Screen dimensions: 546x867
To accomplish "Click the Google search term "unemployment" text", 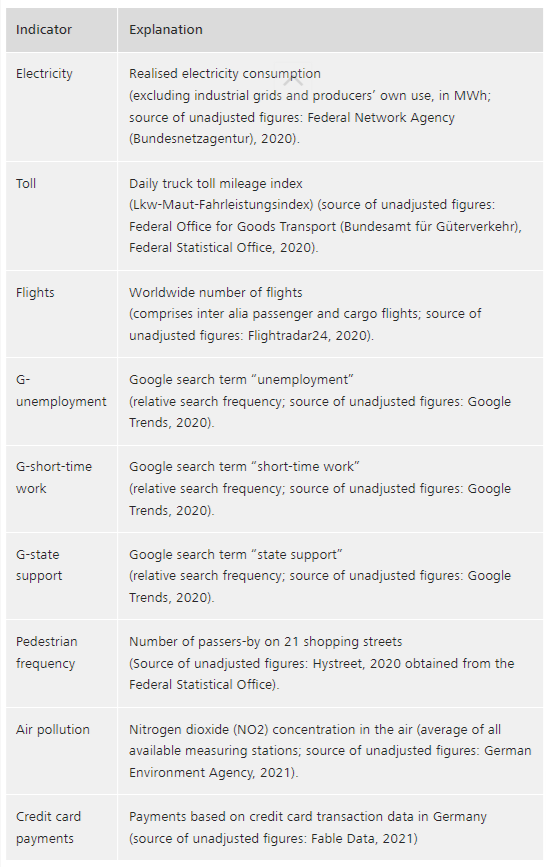I will 241,380.
